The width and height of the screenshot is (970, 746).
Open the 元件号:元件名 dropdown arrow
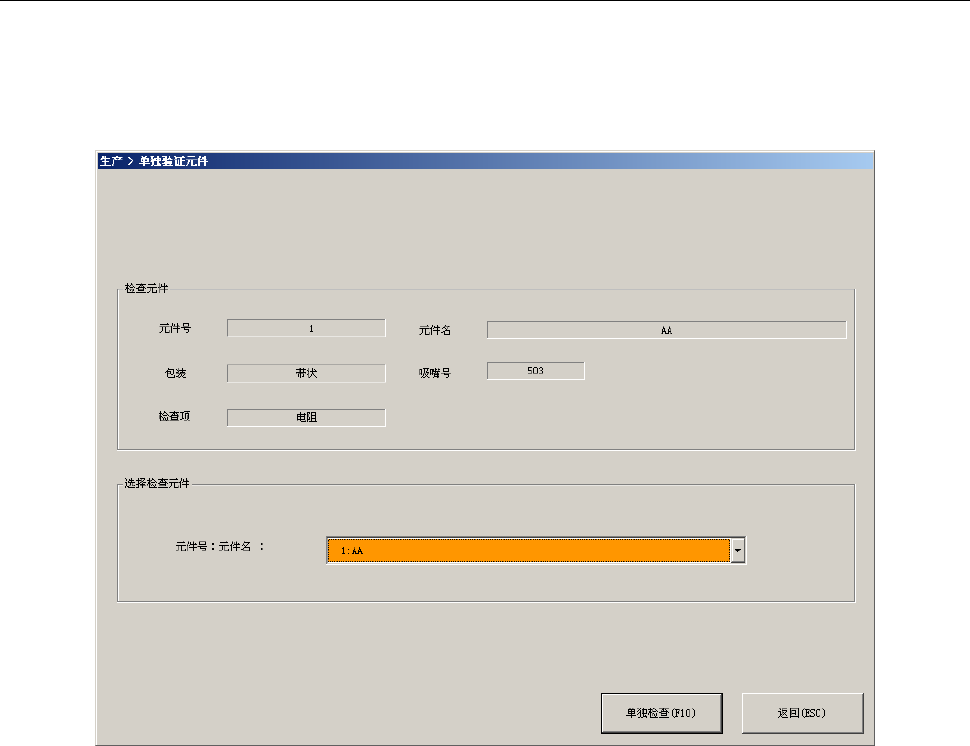737,551
